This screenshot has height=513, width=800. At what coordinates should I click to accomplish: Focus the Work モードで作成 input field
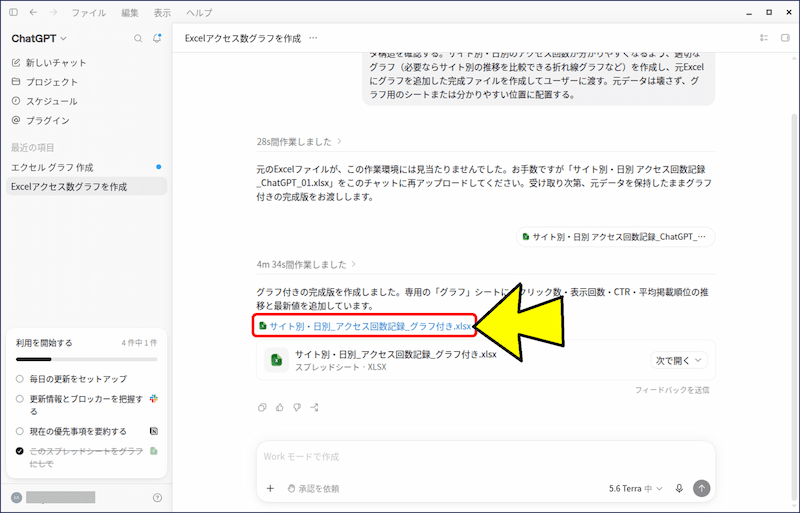click(x=485, y=456)
